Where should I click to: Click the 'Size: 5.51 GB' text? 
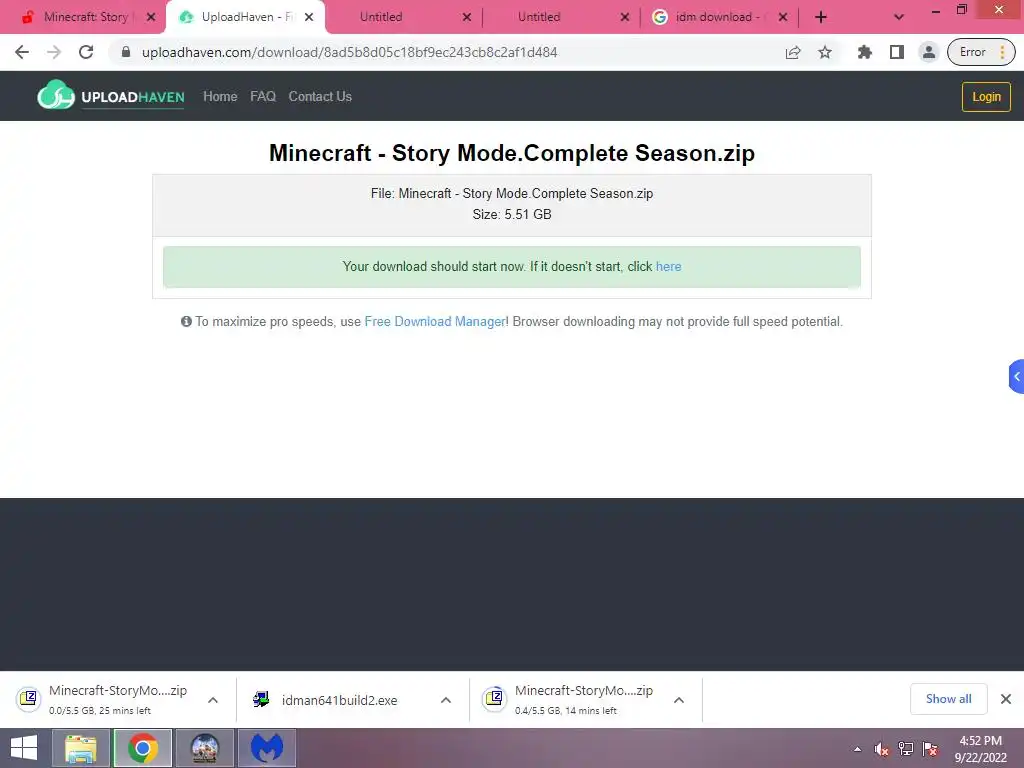coord(512,214)
